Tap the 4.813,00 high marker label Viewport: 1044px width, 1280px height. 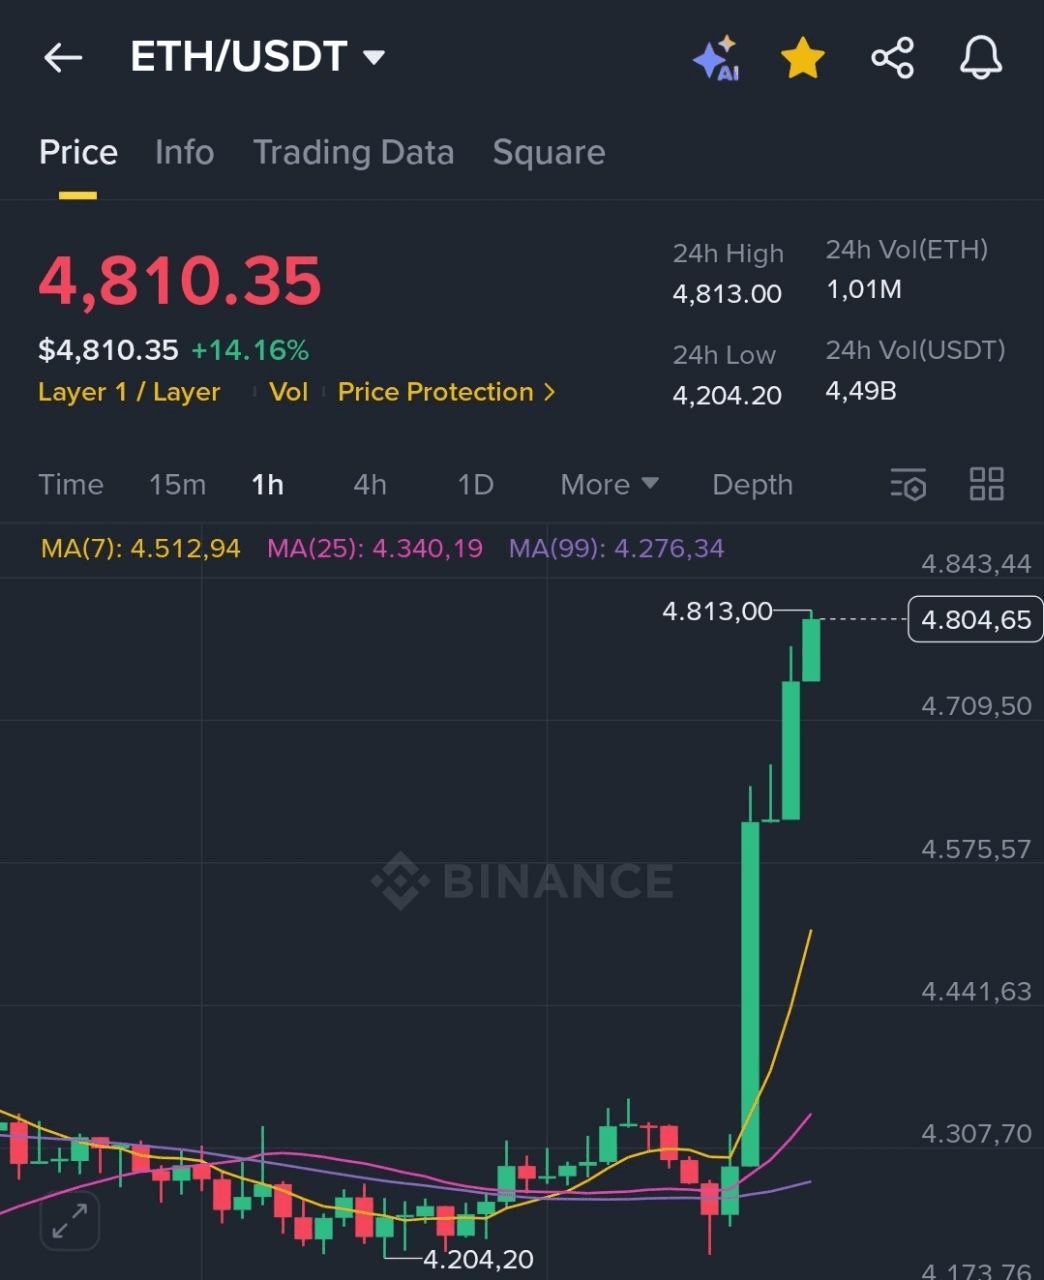[718, 611]
